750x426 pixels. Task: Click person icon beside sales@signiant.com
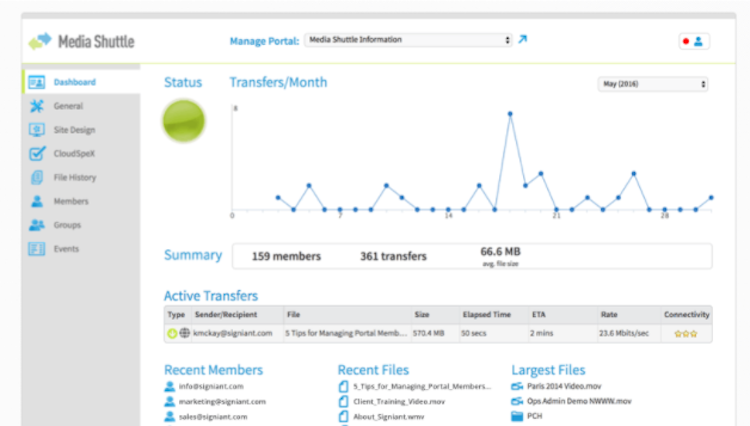tap(169, 417)
